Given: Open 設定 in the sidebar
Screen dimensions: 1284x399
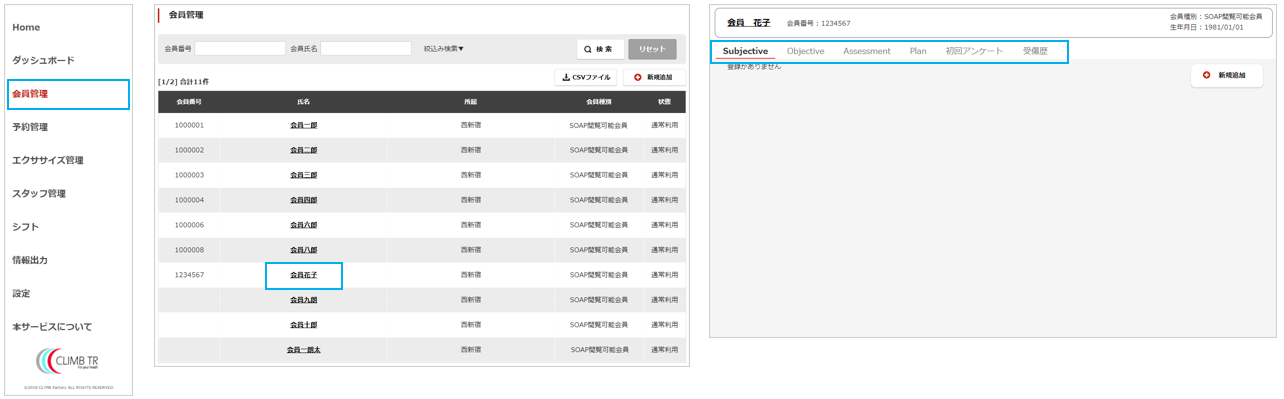Looking at the screenshot, I should tap(21, 293).
